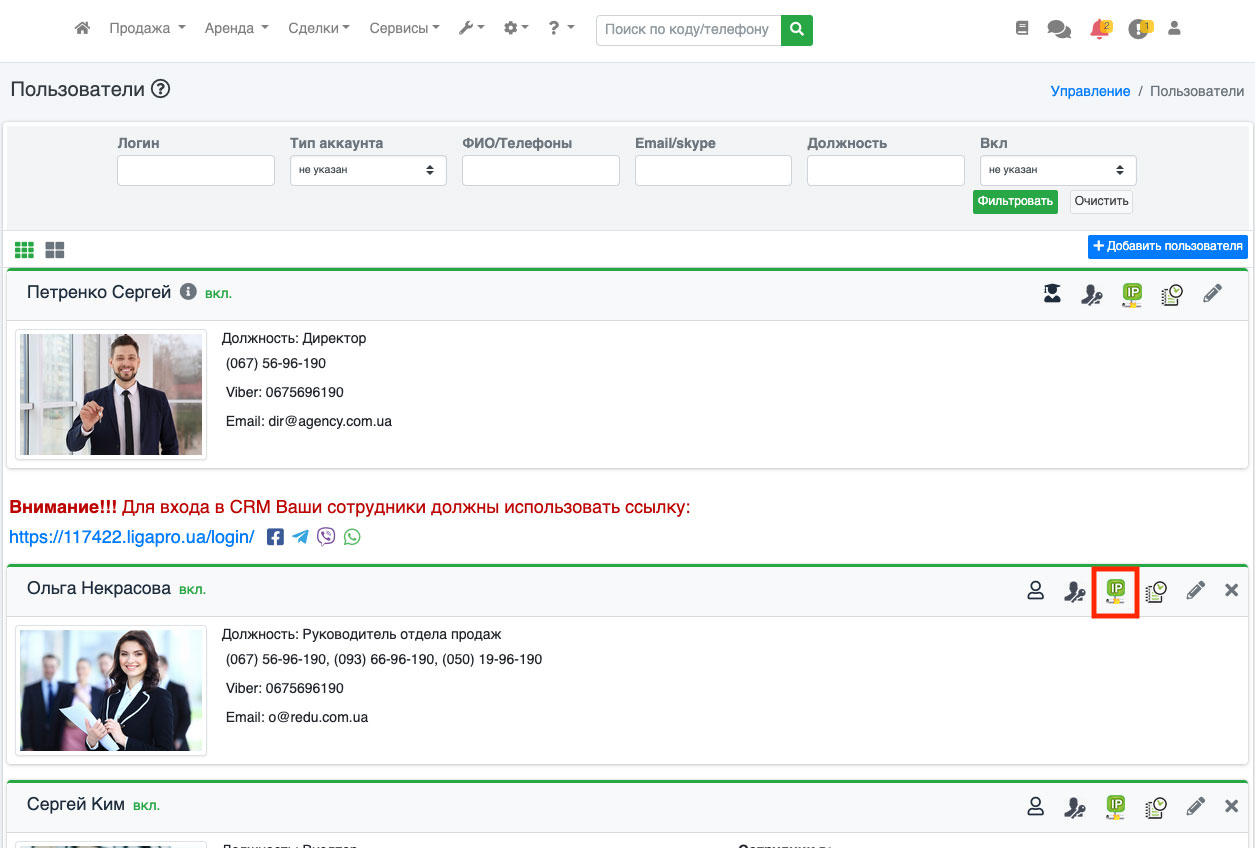The height and width of the screenshot is (848, 1255).
Task: Share login link via Viber icon
Action: 326,537
